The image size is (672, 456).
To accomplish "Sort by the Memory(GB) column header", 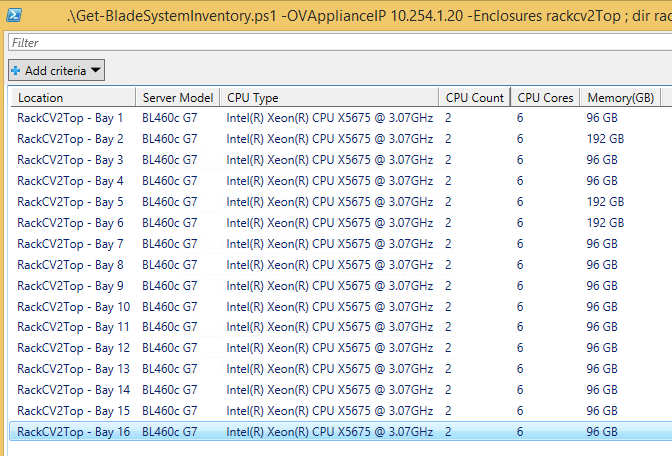I will (x=621, y=98).
